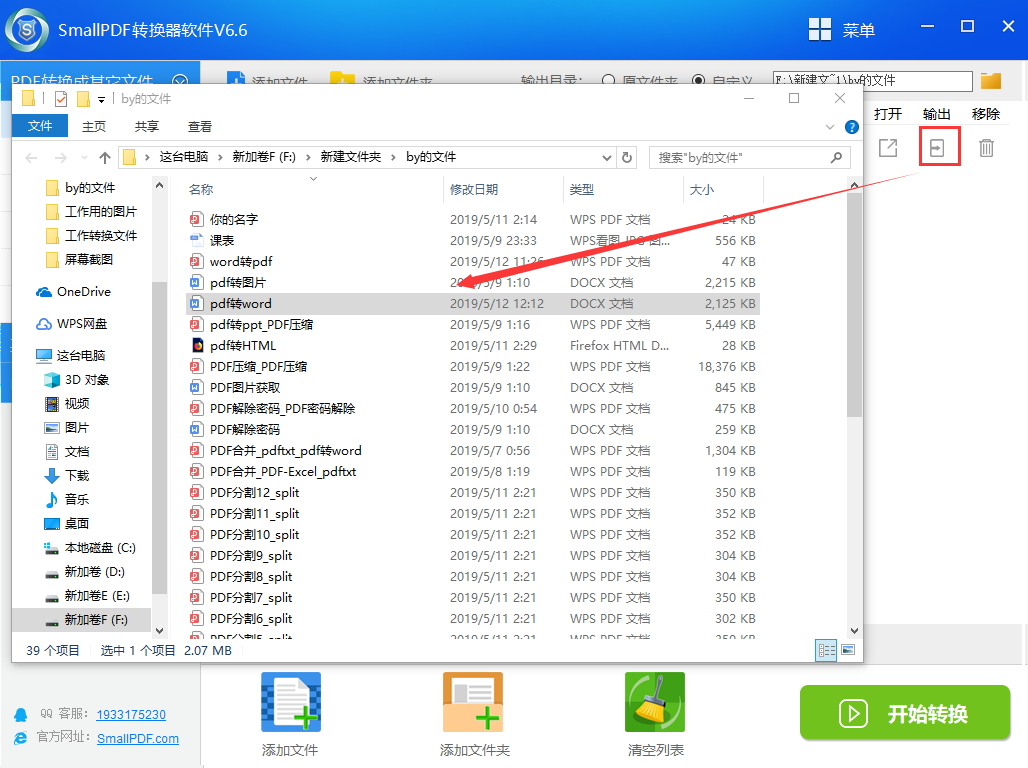Click the file list scroll-down arrow

[x=854, y=631]
